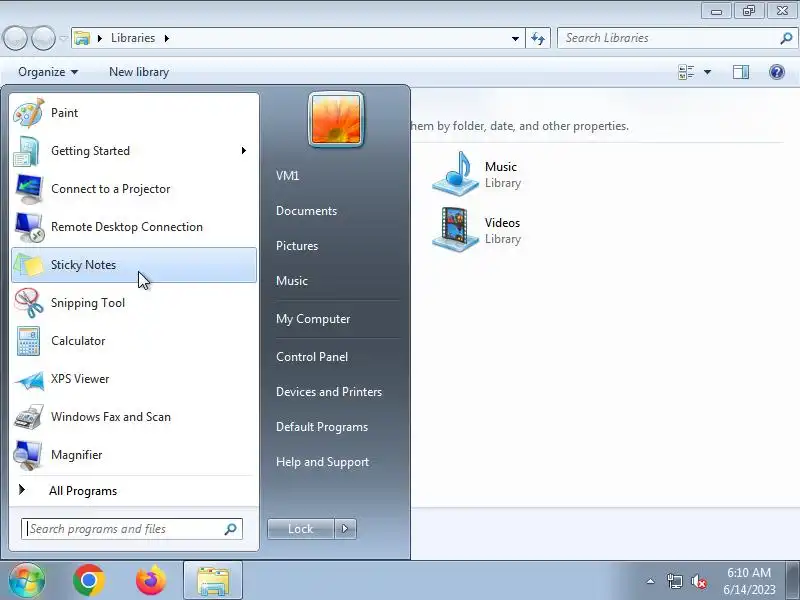Launch Windows Fax and Scan
Image resolution: width=800 pixels, height=600 pixels.
tap(133, 417)
